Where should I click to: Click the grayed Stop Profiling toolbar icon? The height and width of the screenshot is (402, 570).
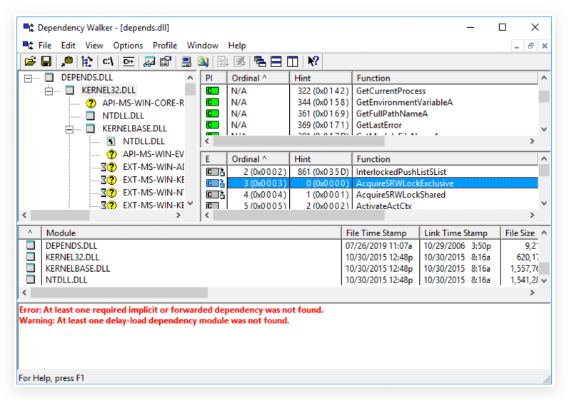pos(239,61)
